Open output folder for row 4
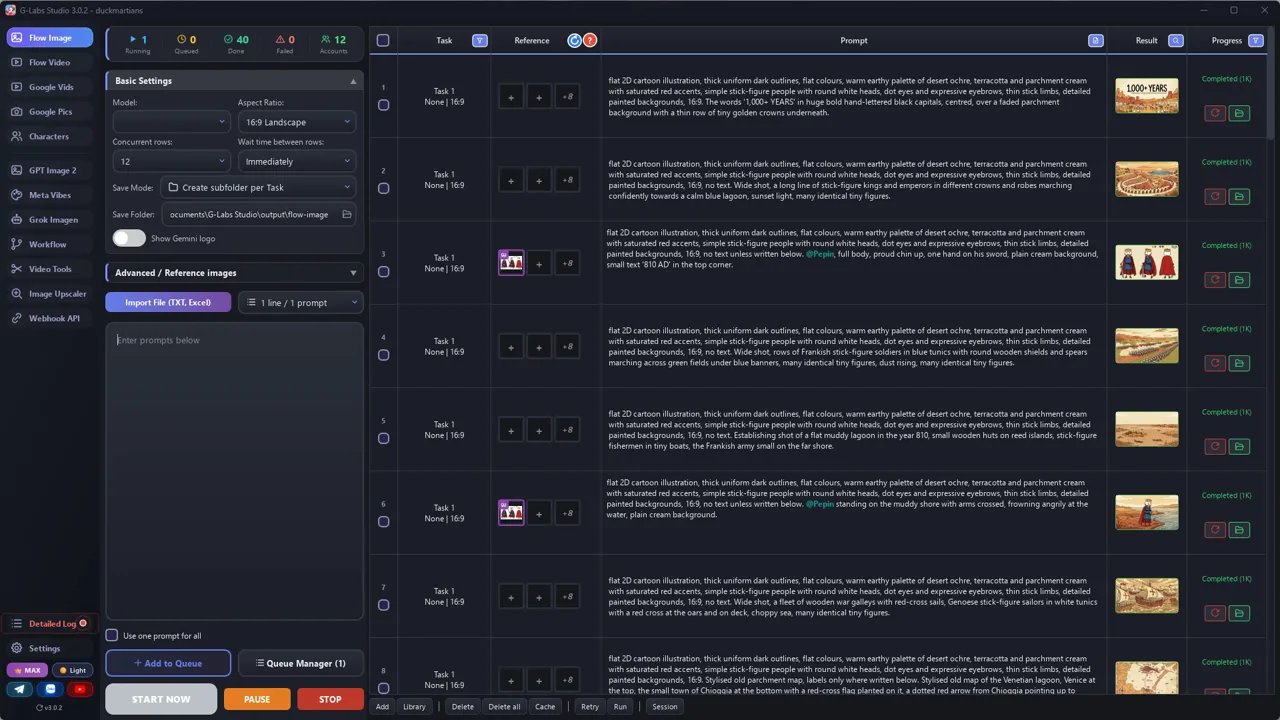 tap(1239, 363)
